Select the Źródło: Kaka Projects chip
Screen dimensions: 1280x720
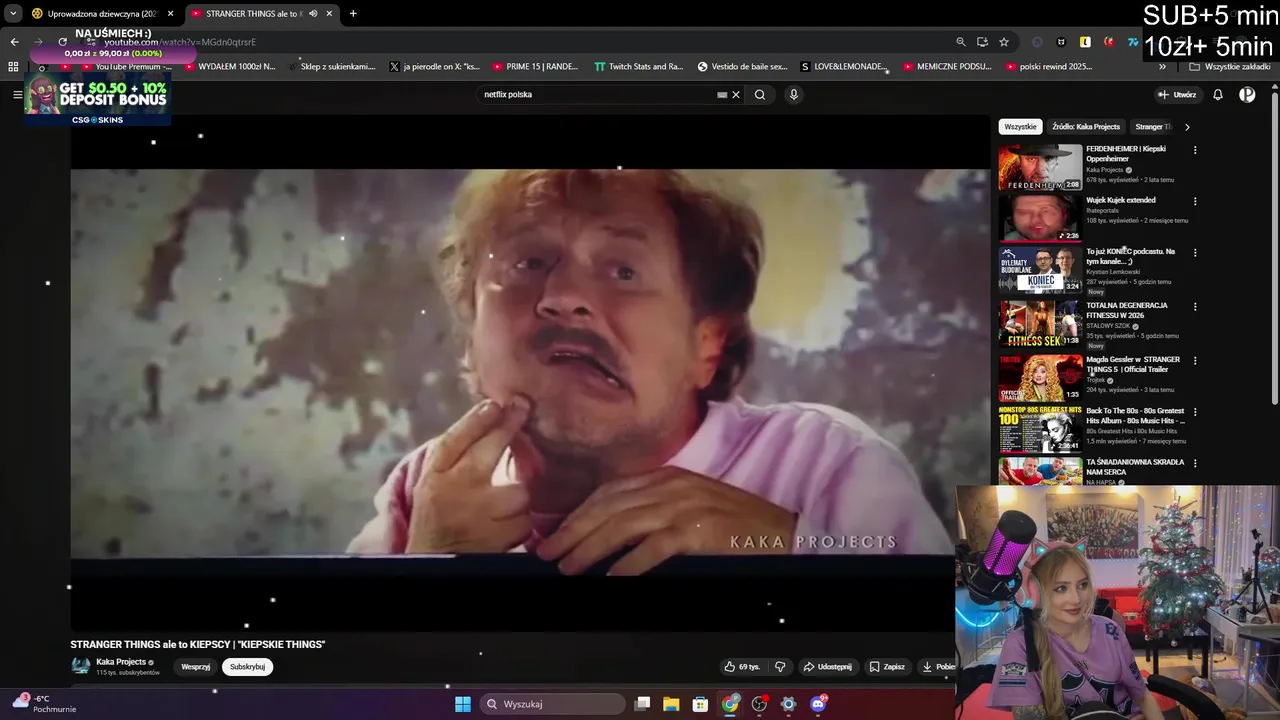(1086, 127)
